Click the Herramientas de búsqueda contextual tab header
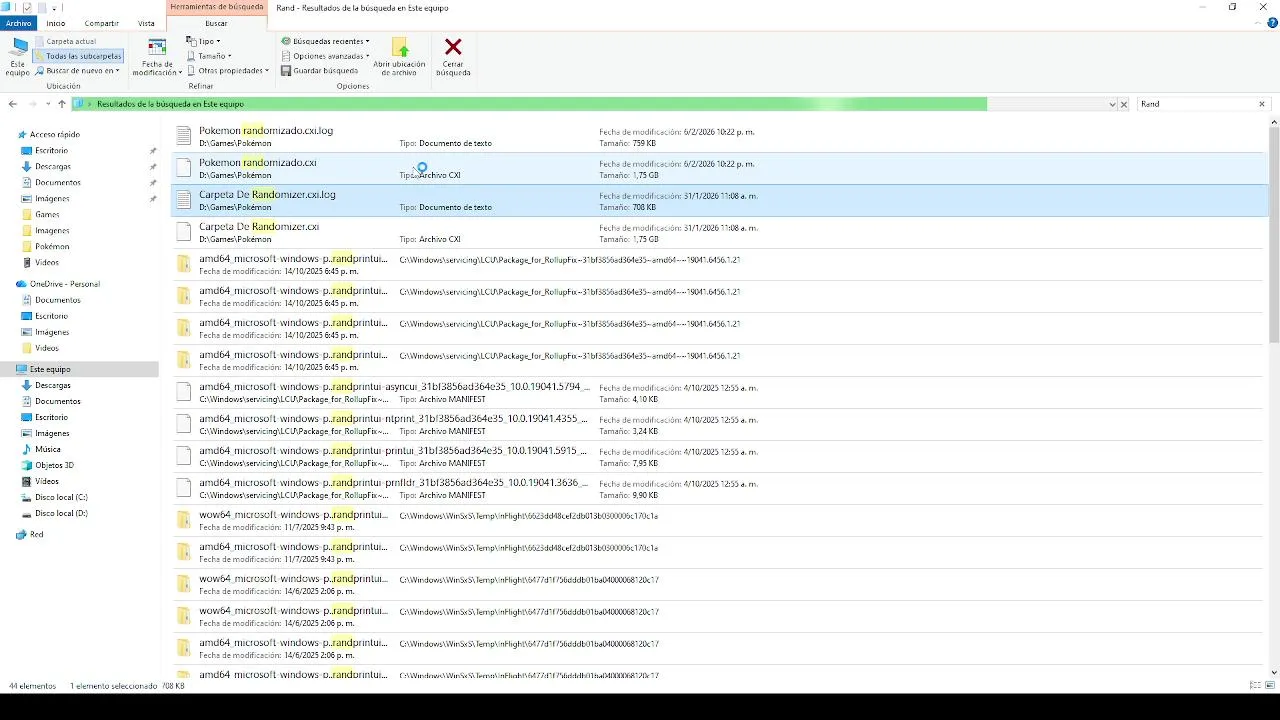 [x=217, y=7]
